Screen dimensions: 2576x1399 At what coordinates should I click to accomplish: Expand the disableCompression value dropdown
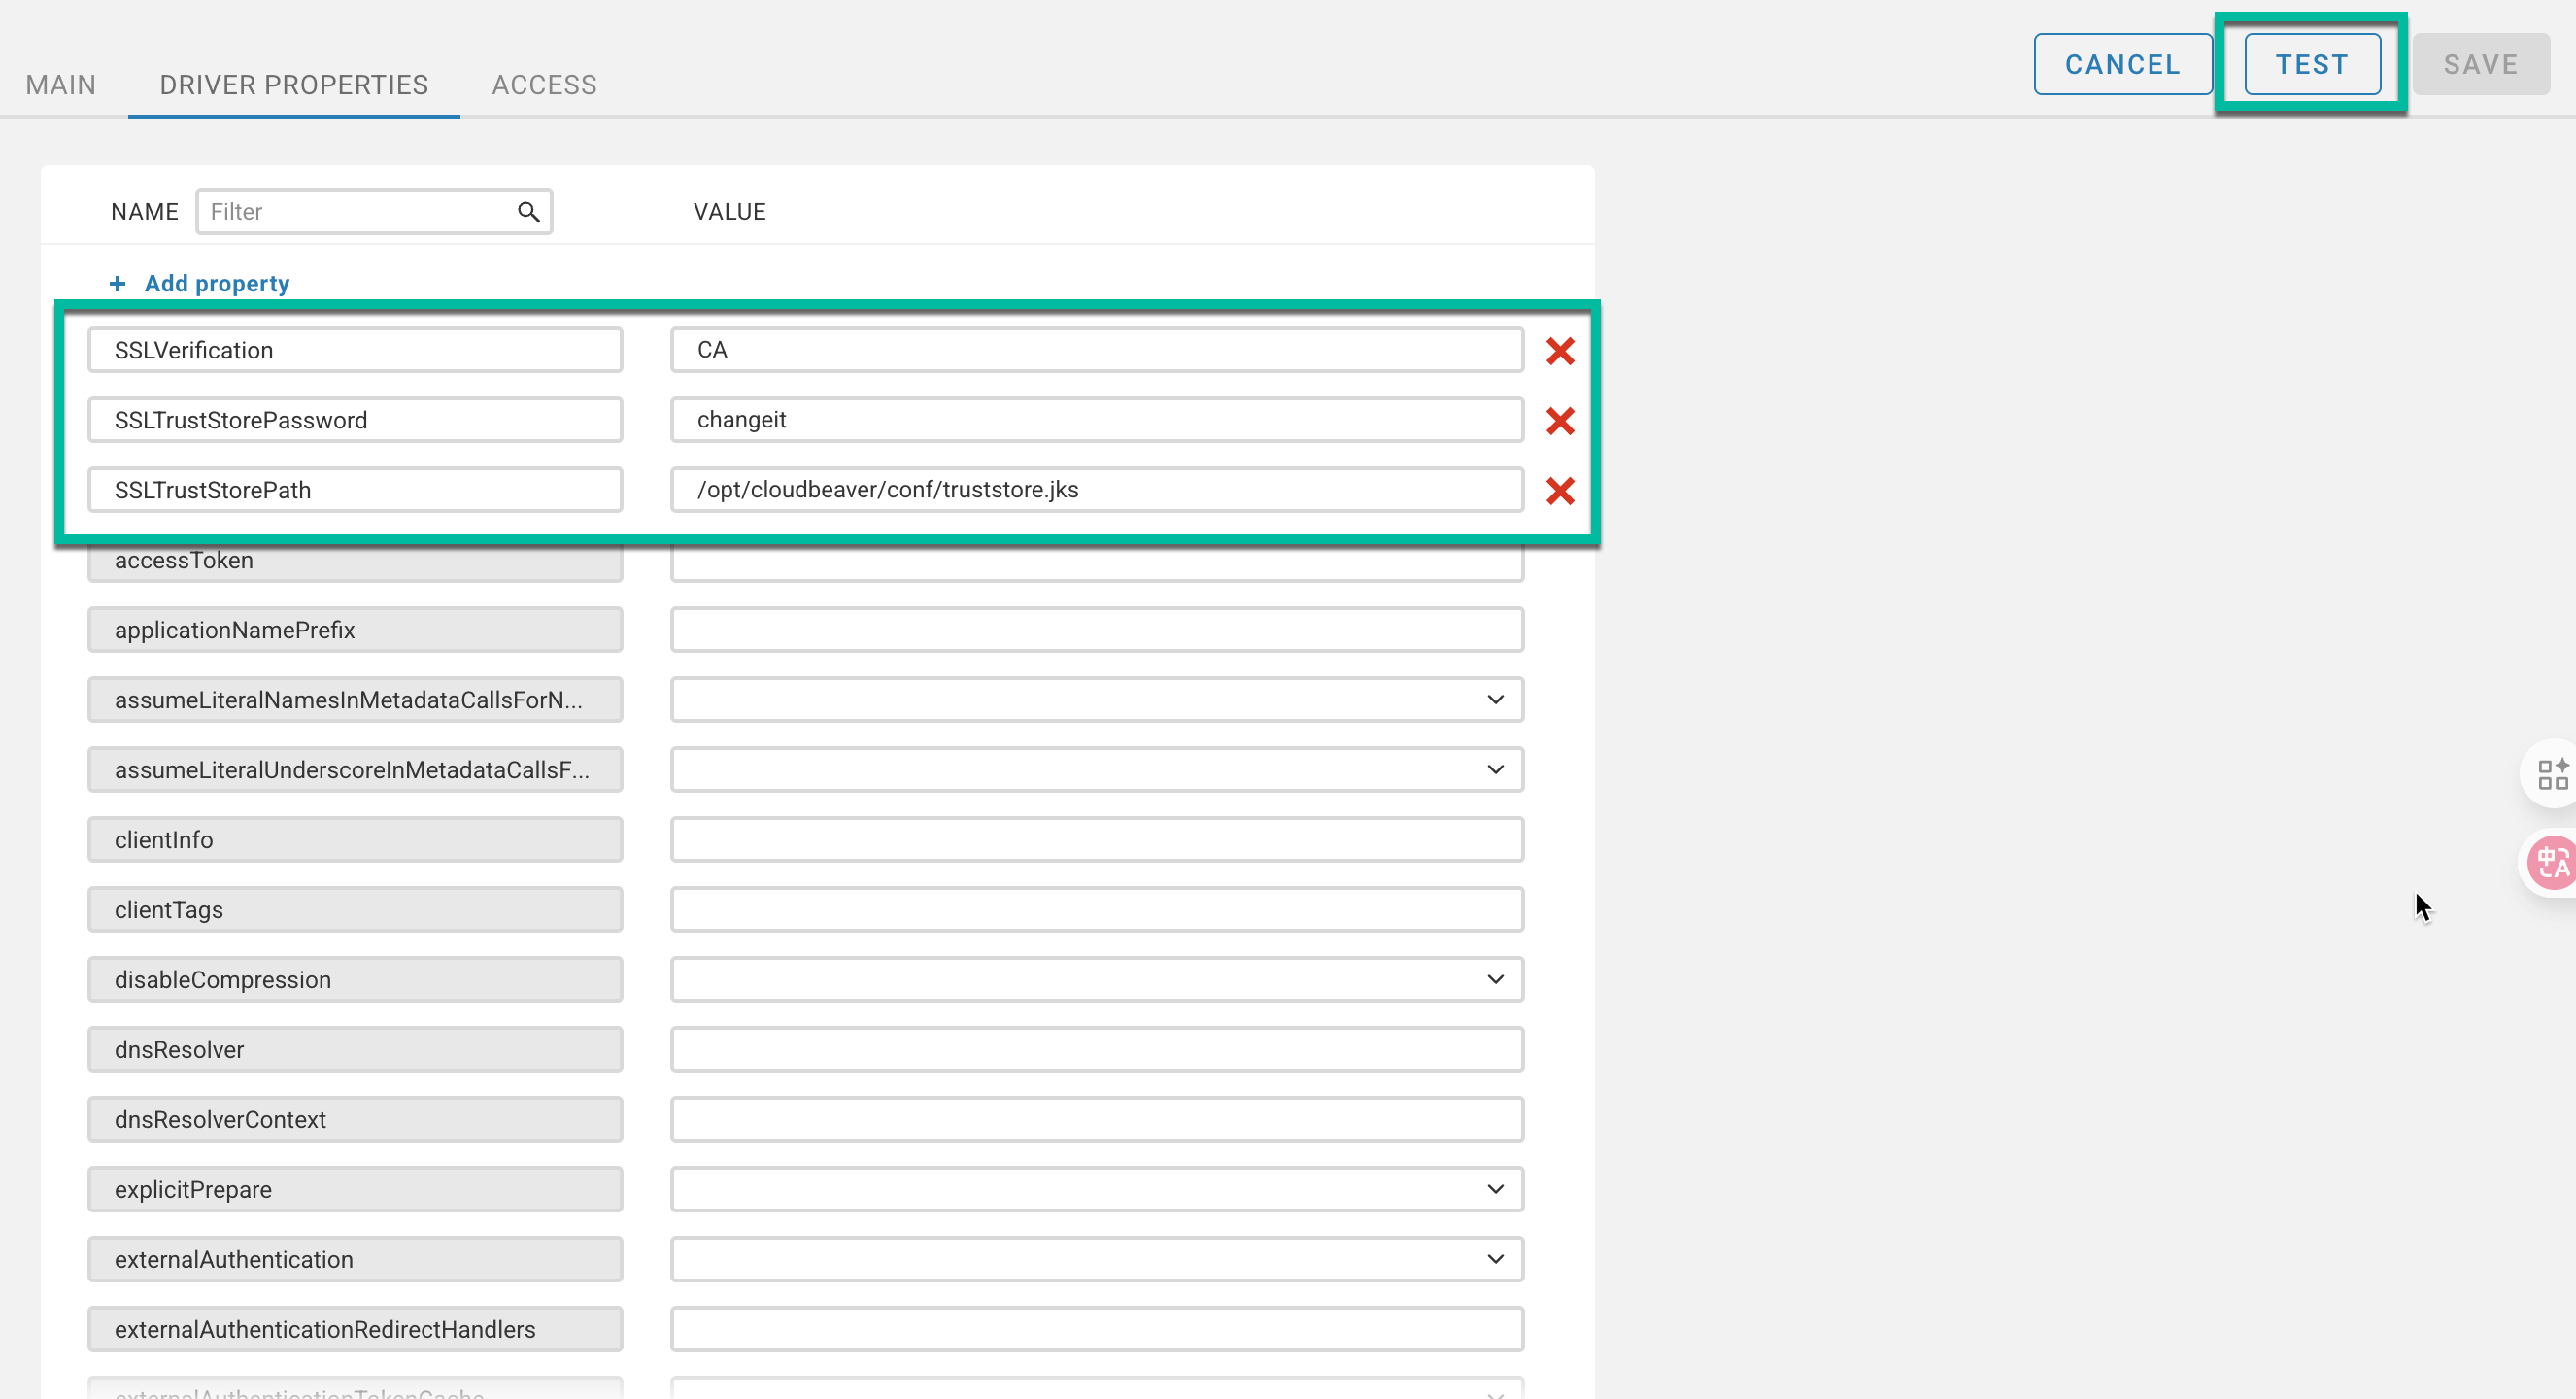pos(1494,980)
